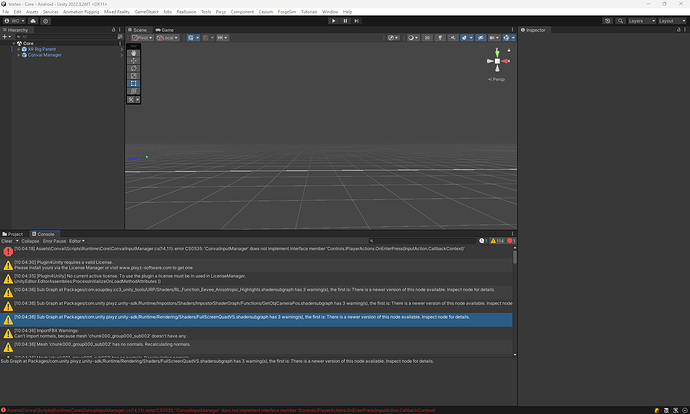Image resolution: width=690 pixels, height=414 pixels.
Task: Toggle scene lighting
Action: coord(440,38)
